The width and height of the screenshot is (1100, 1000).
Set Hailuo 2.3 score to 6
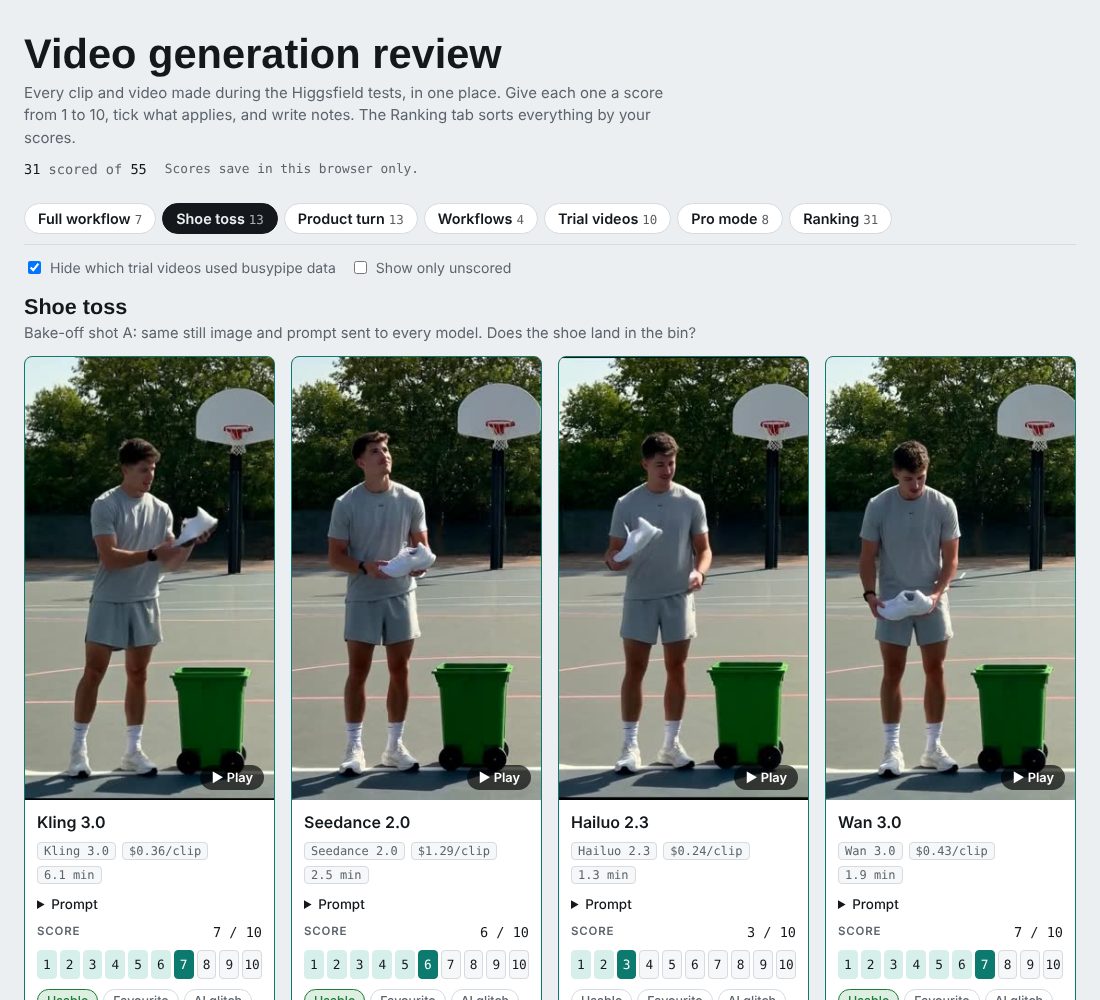pyautogui.click(x=695, y=964)
